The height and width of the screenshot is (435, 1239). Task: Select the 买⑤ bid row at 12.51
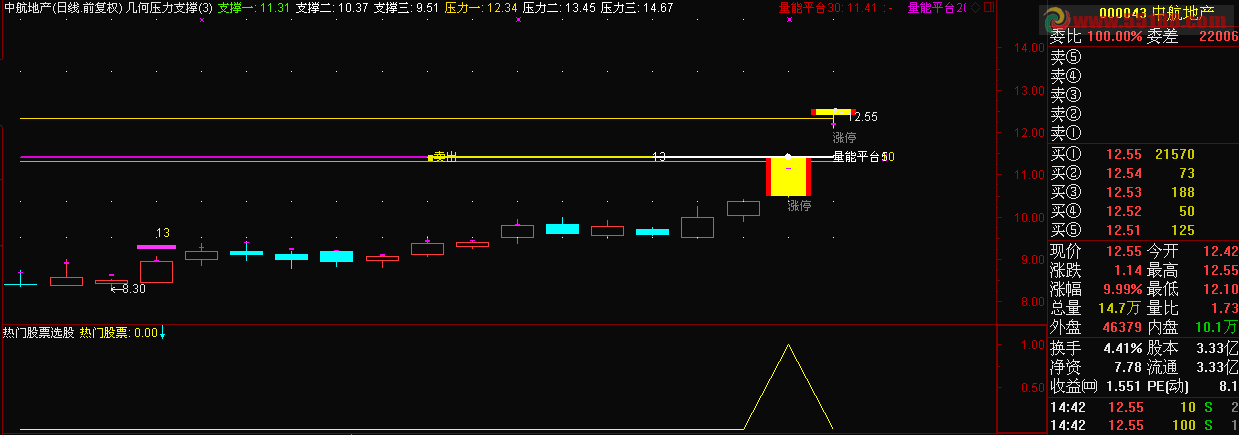[1144, 231]
